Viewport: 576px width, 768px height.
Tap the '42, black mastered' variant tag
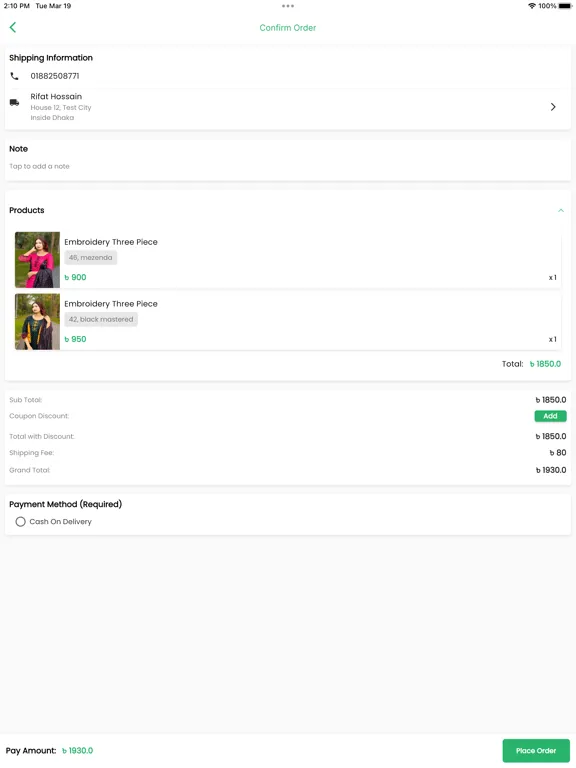click(x=101, y=319)
